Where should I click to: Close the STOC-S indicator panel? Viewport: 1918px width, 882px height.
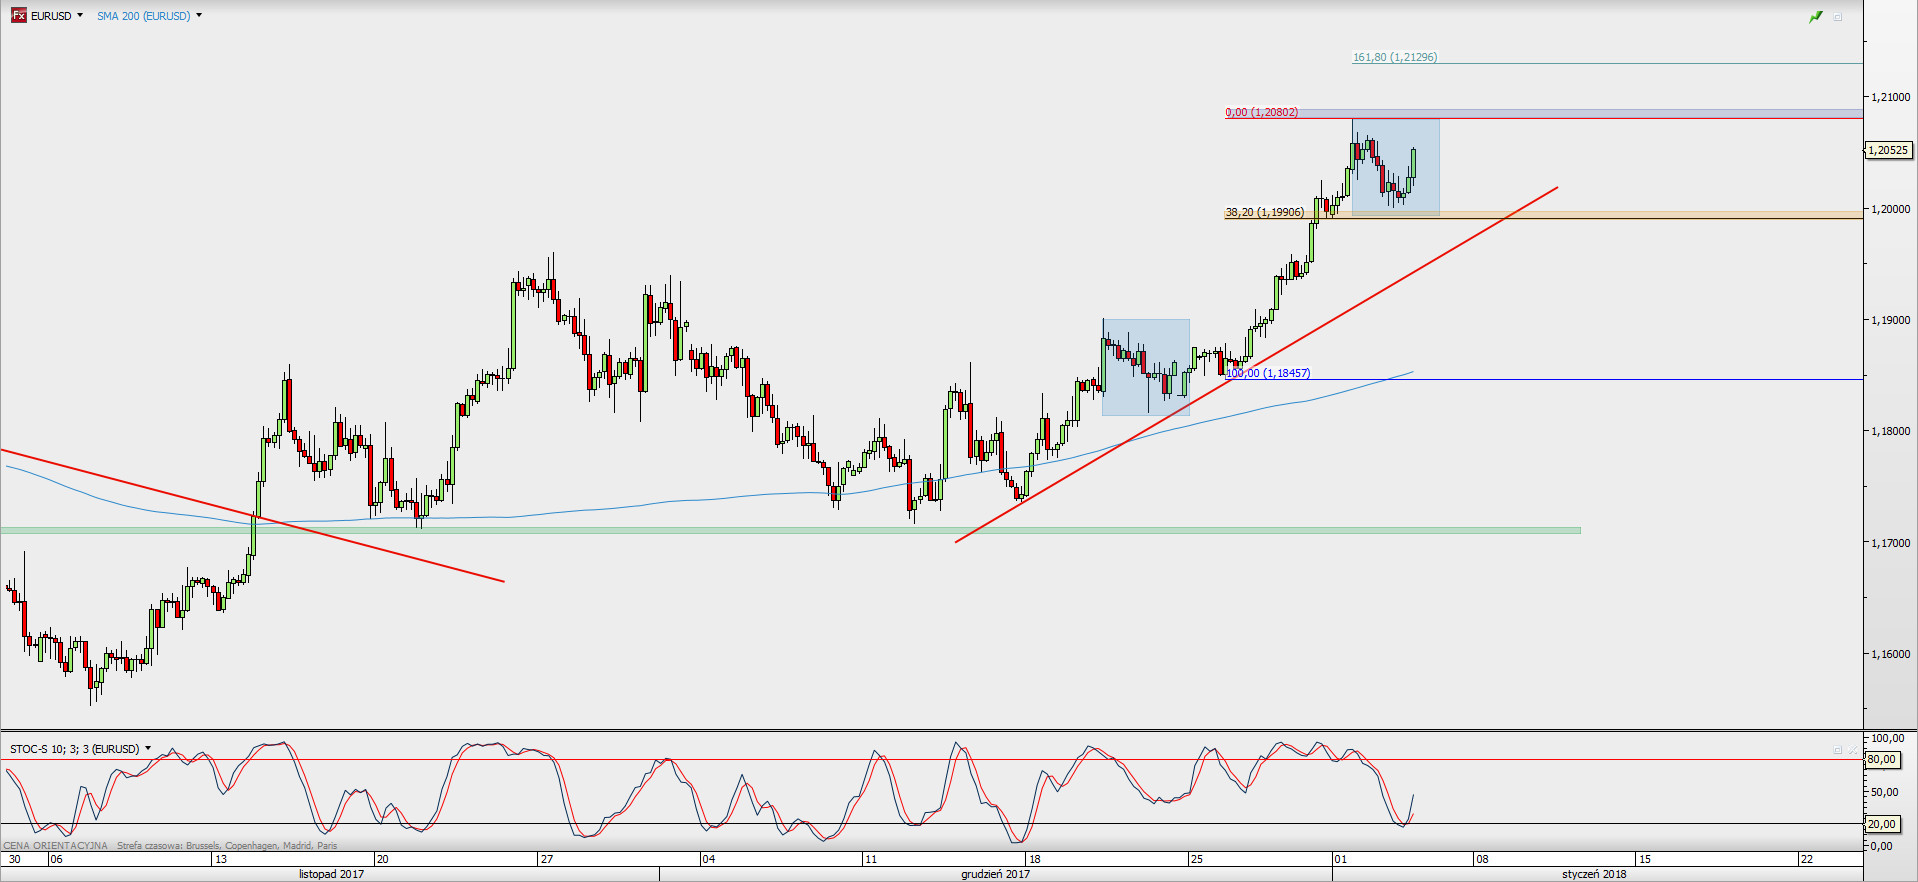click(1853, 749)
